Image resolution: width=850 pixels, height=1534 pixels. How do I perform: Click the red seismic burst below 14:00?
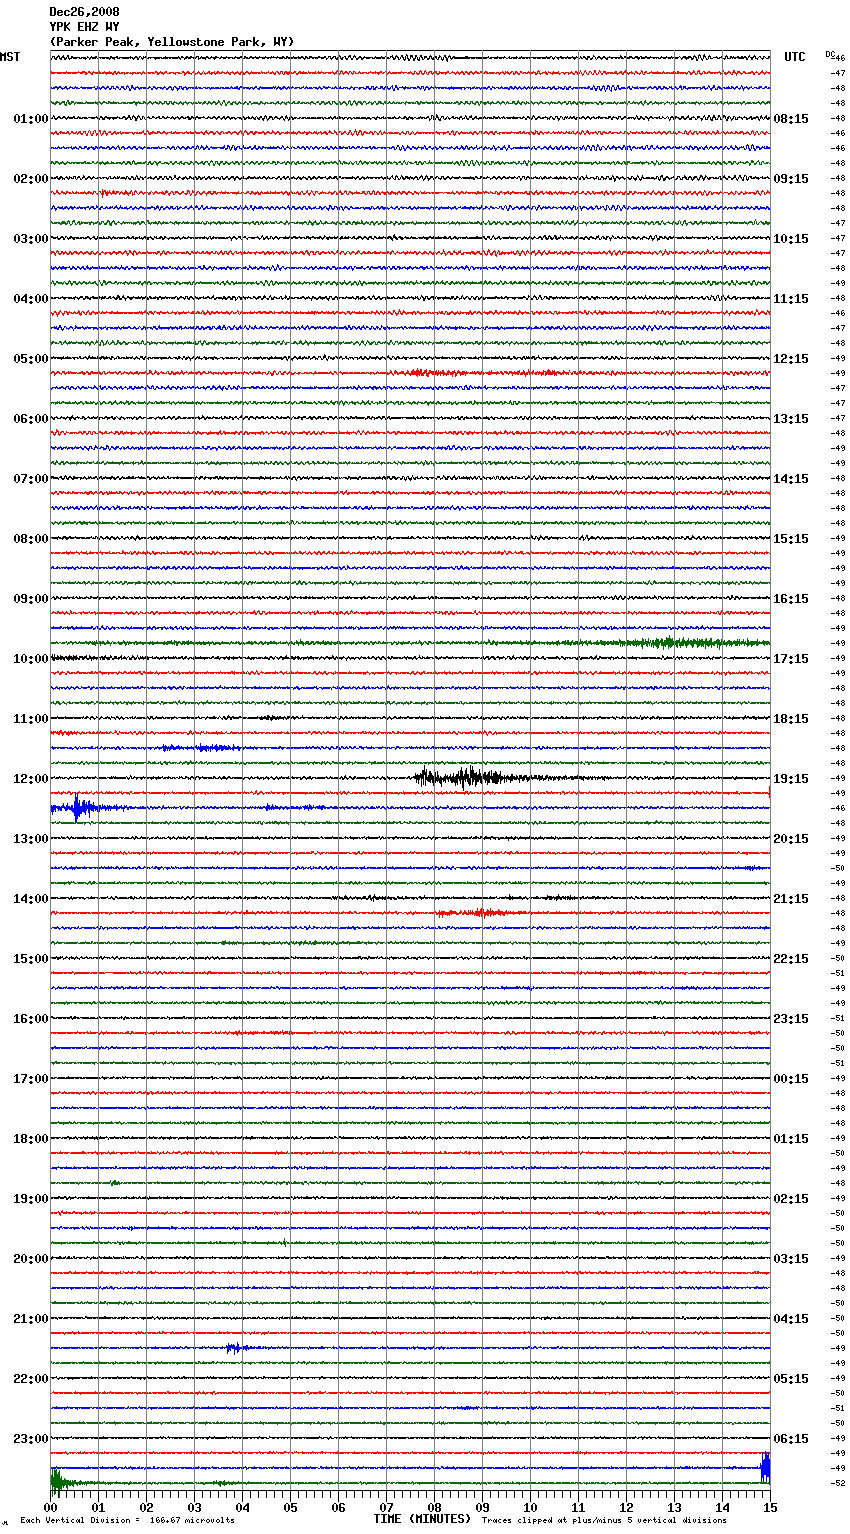click(478, 913)
